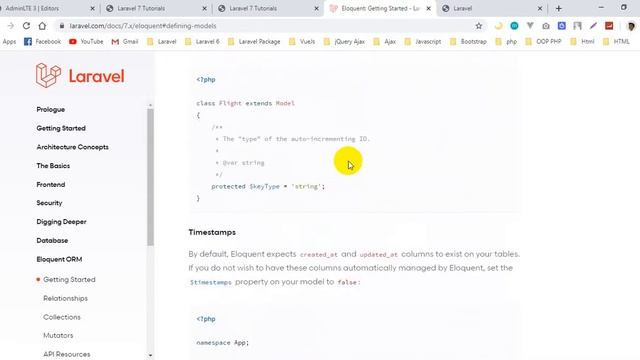The image size is (640, 360).
Task: Close the last Laravel tab
Action: click(540, 8)
